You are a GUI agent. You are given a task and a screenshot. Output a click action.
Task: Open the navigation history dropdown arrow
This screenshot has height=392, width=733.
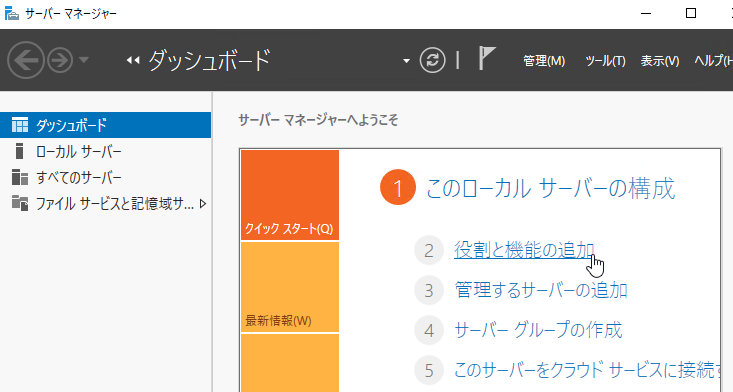point(84,60)
